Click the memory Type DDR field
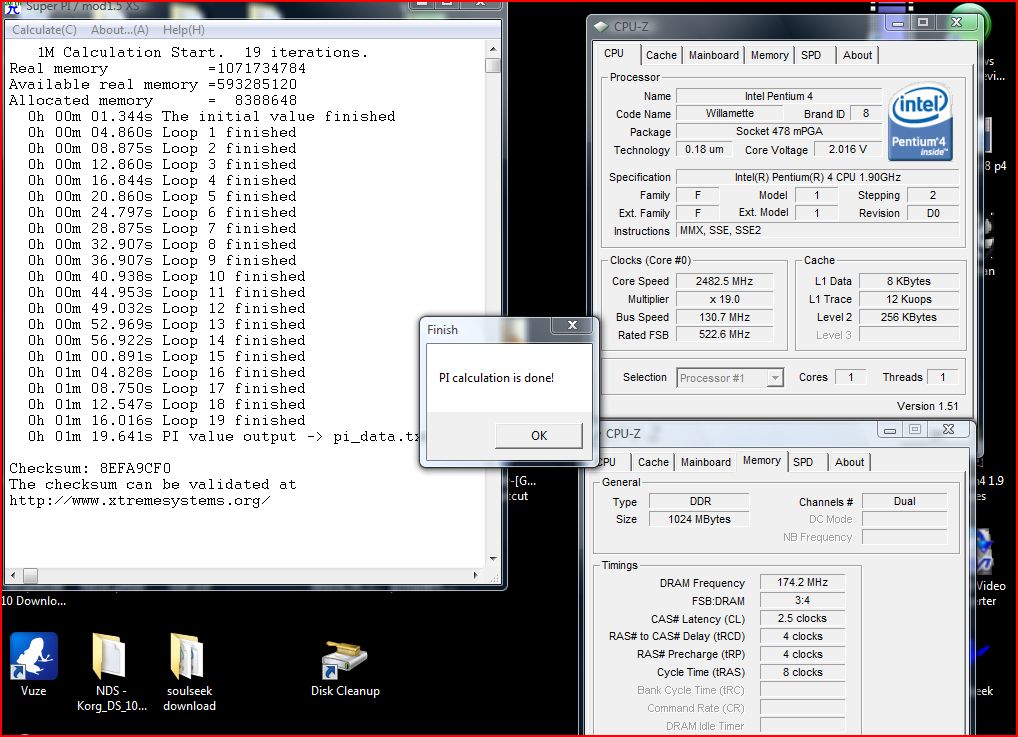 700,501
